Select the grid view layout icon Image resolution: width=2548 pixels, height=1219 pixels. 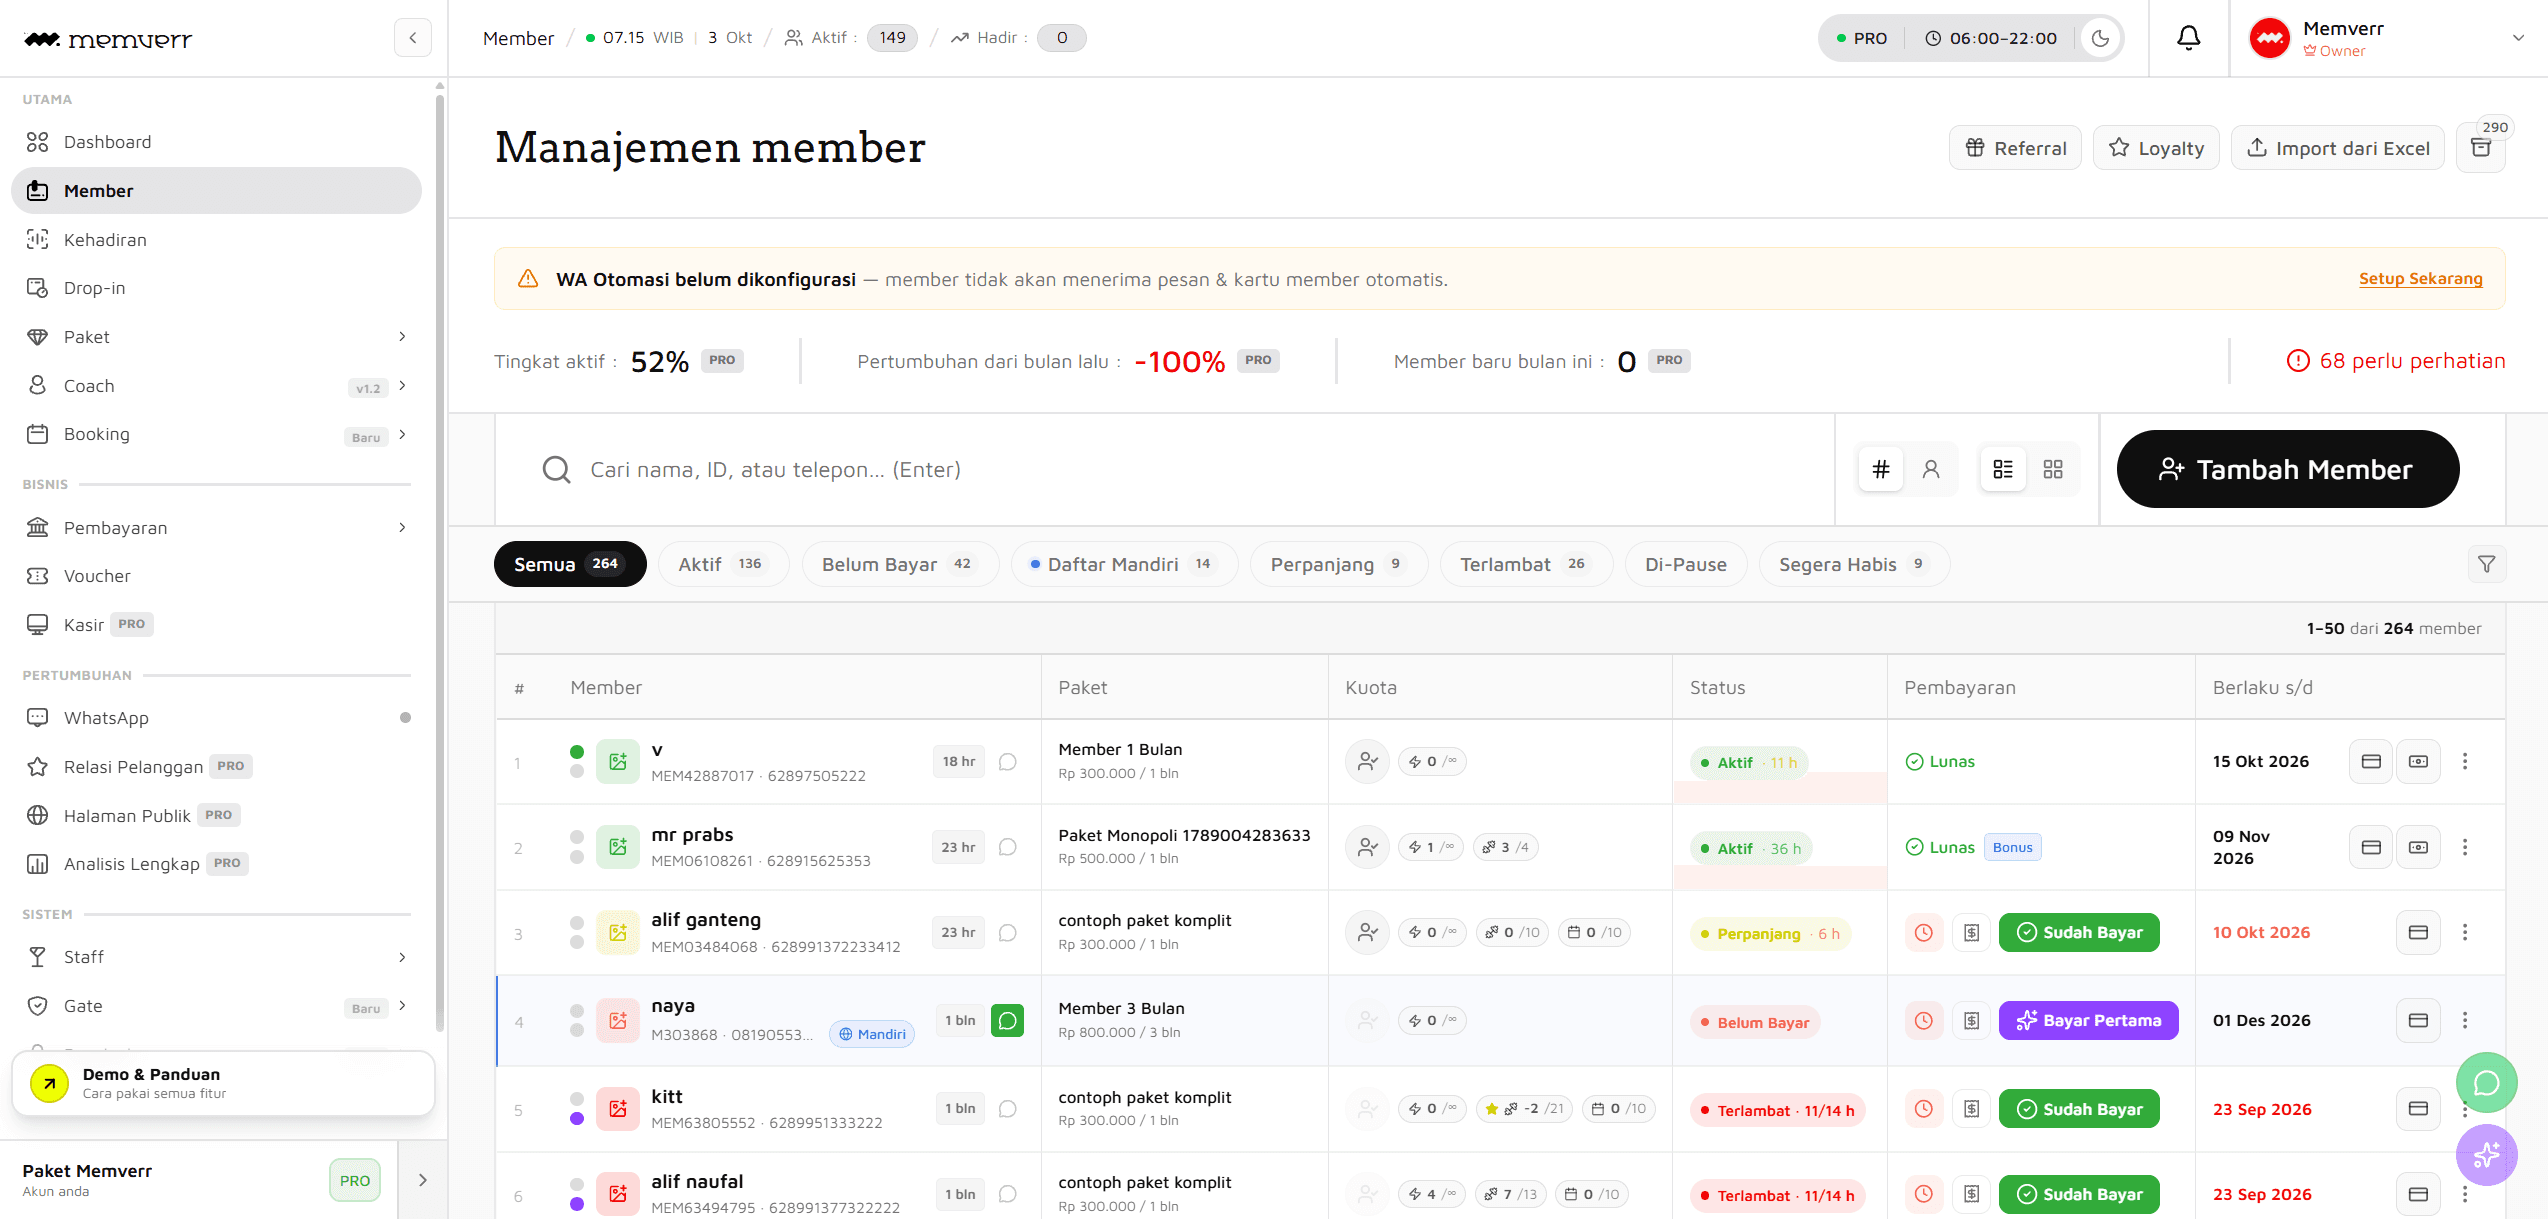pyautogui.click(x=2053, y=469)
